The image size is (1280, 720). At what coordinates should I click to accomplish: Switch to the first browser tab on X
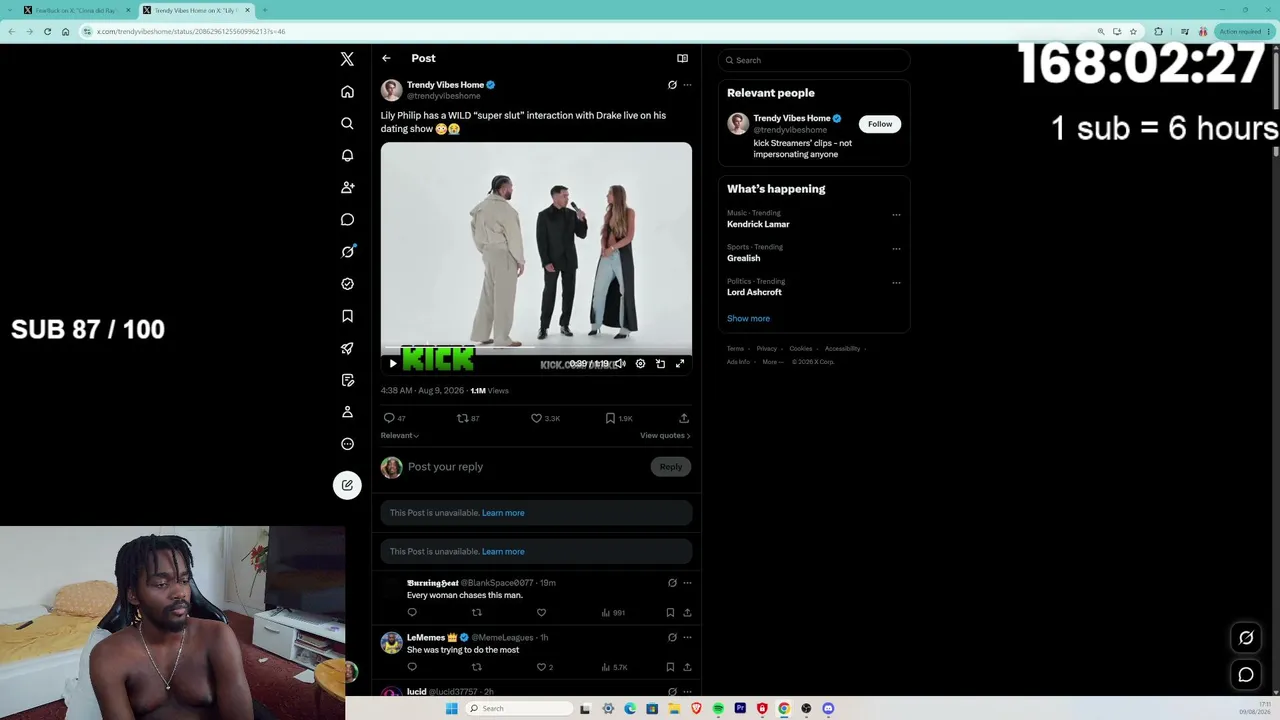coord(78,10)
